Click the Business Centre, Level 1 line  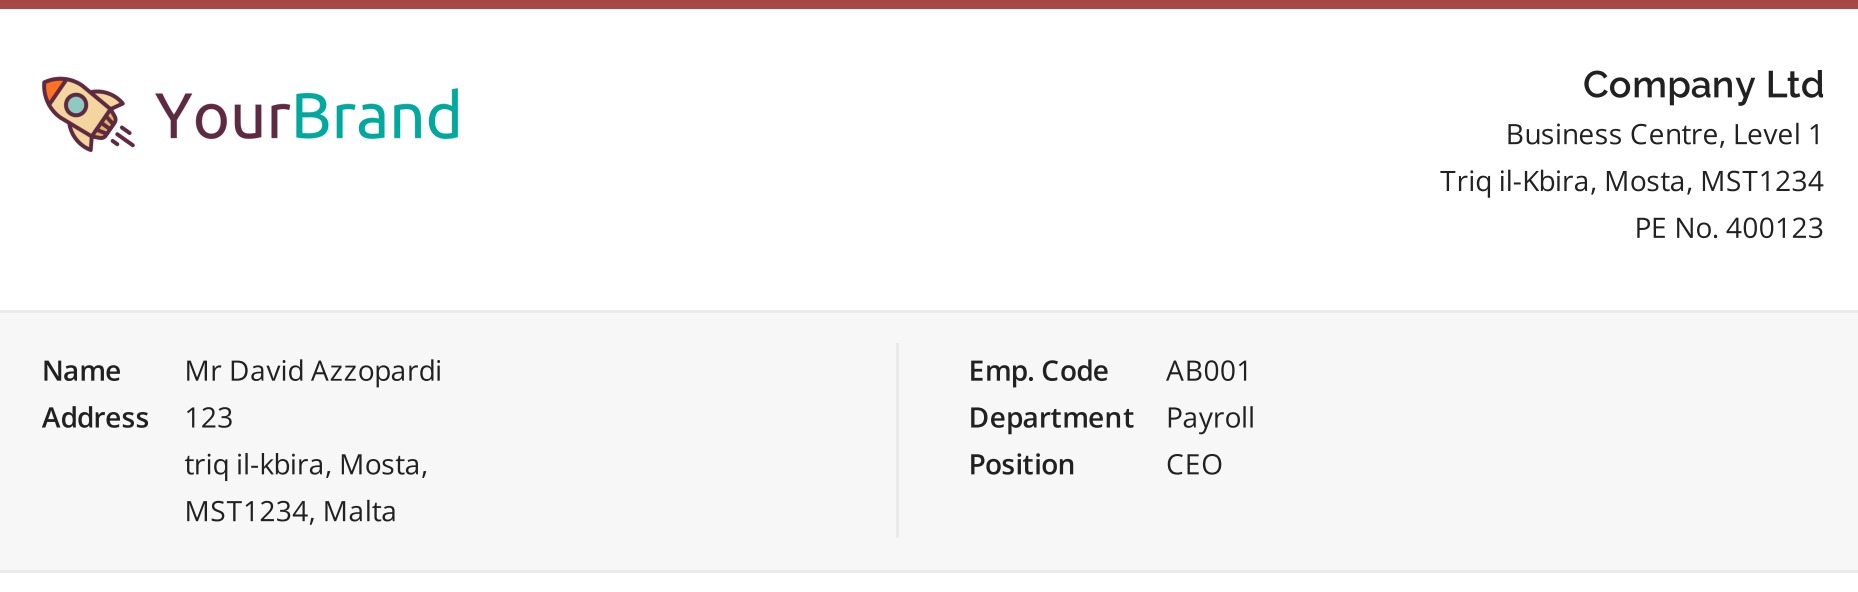pos(1664,134)
